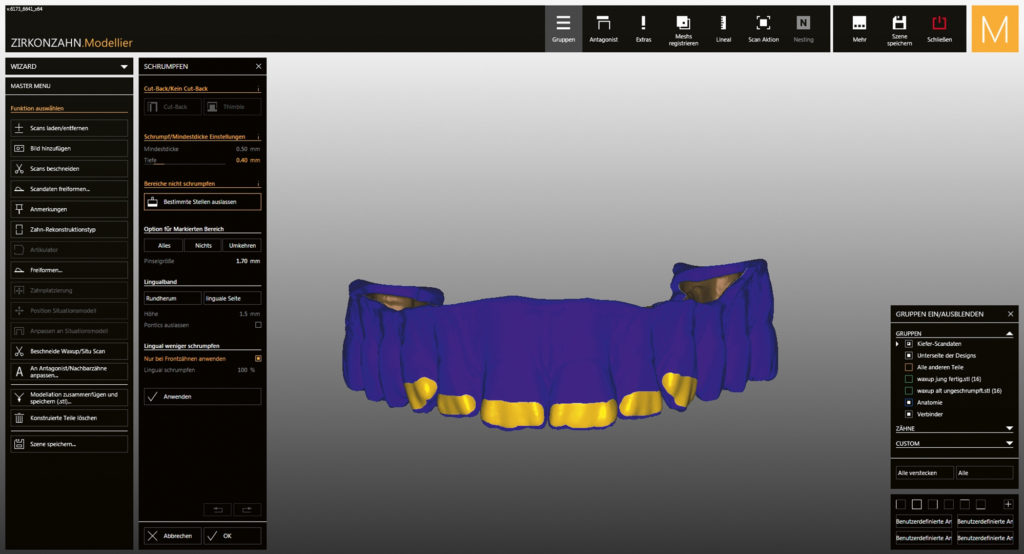Choose Scans laden/entfernen function
Screen dimensions: 1024x554
pos(69,128)
